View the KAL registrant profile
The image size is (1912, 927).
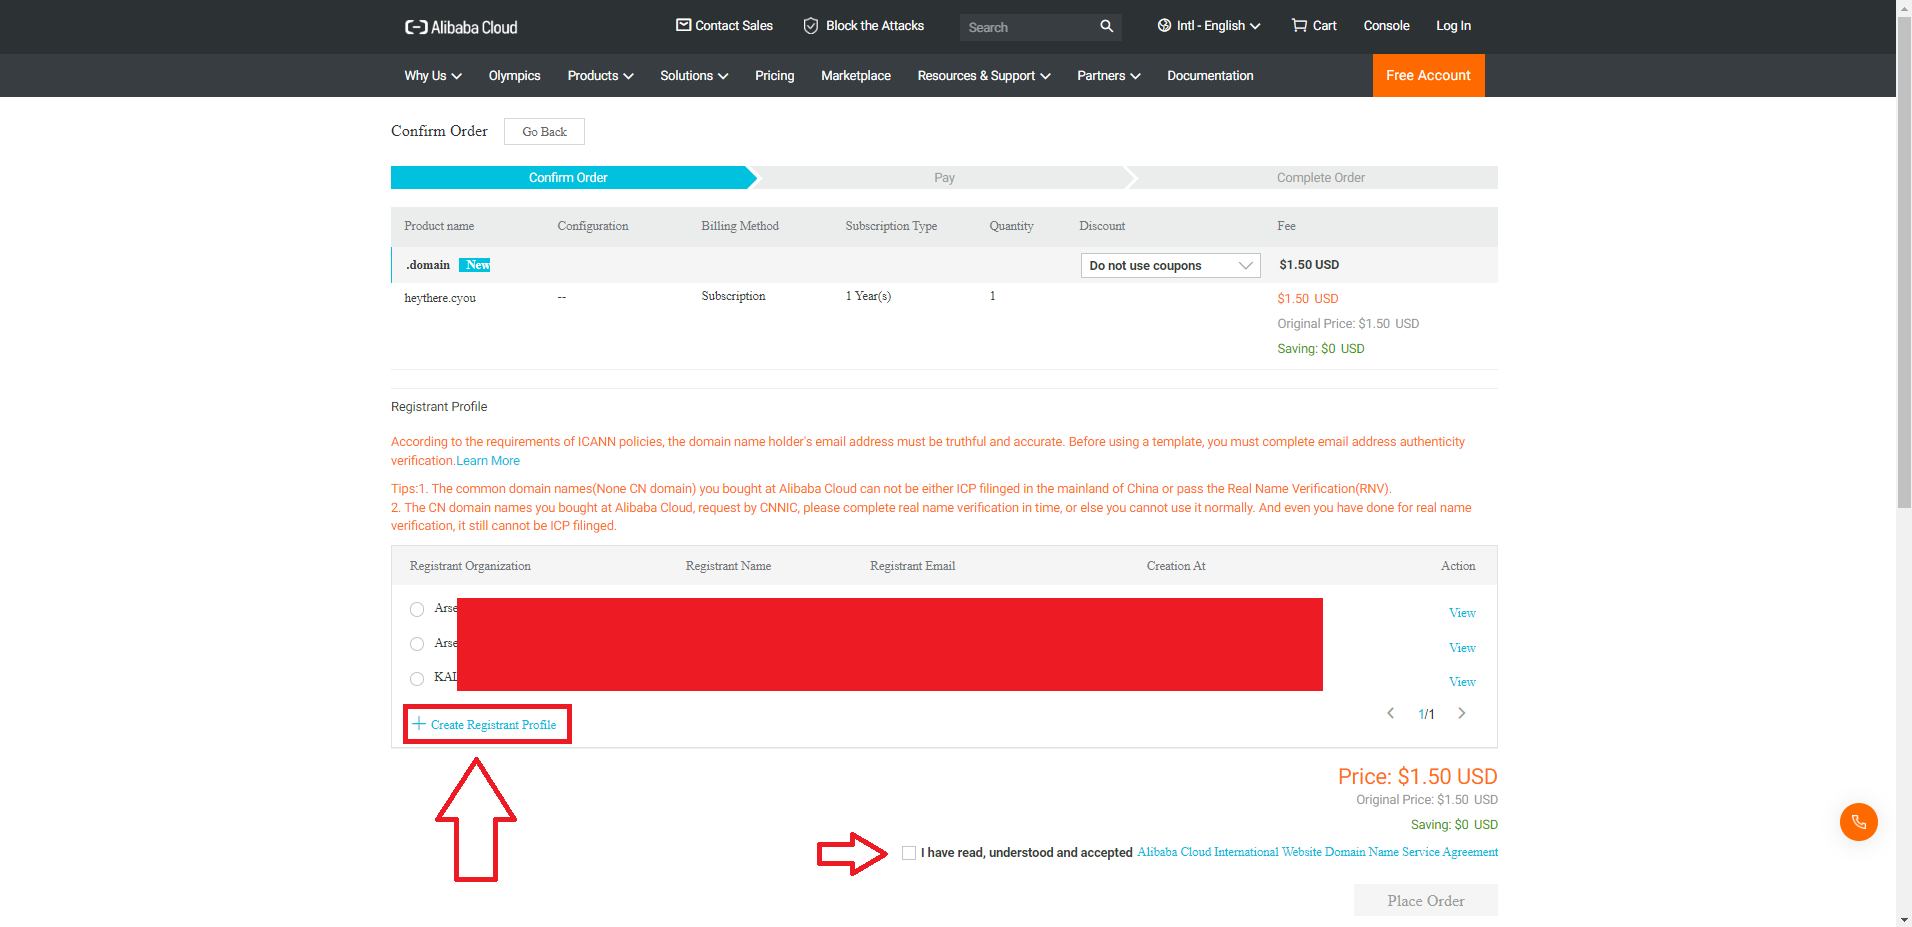point(1462,682)
